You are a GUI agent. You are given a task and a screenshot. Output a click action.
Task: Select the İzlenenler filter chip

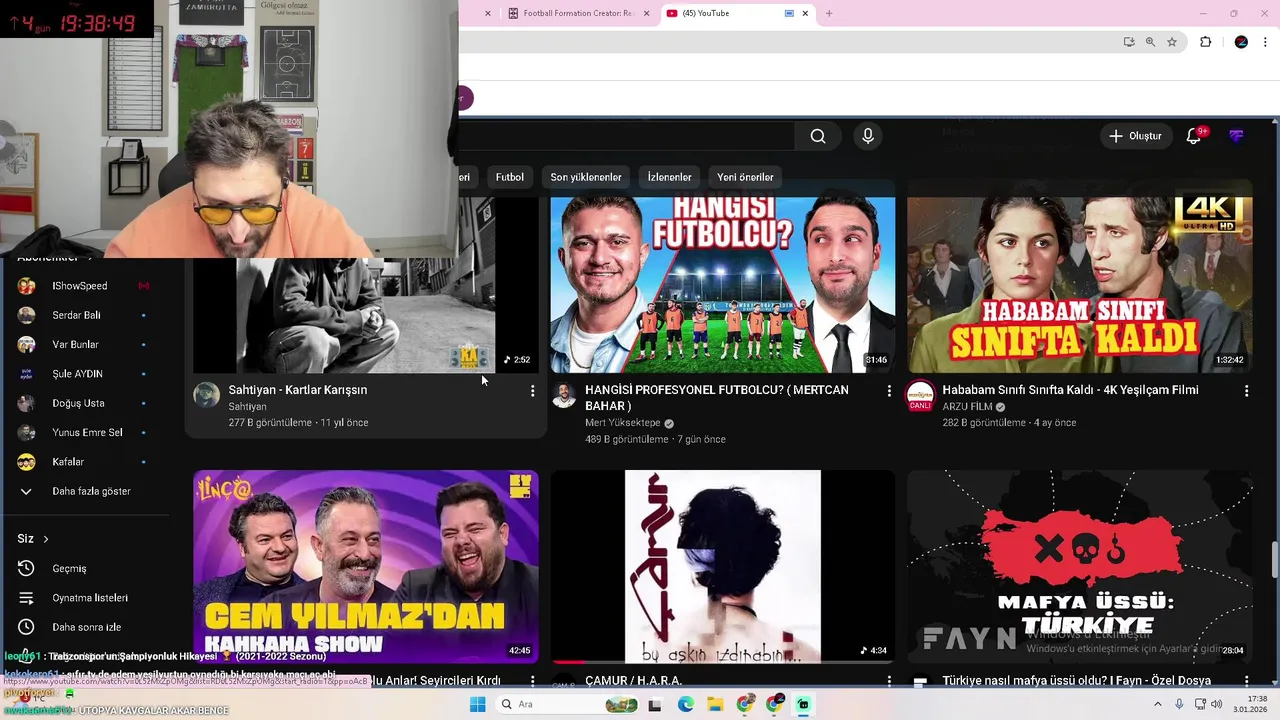[x=669, y=177]
